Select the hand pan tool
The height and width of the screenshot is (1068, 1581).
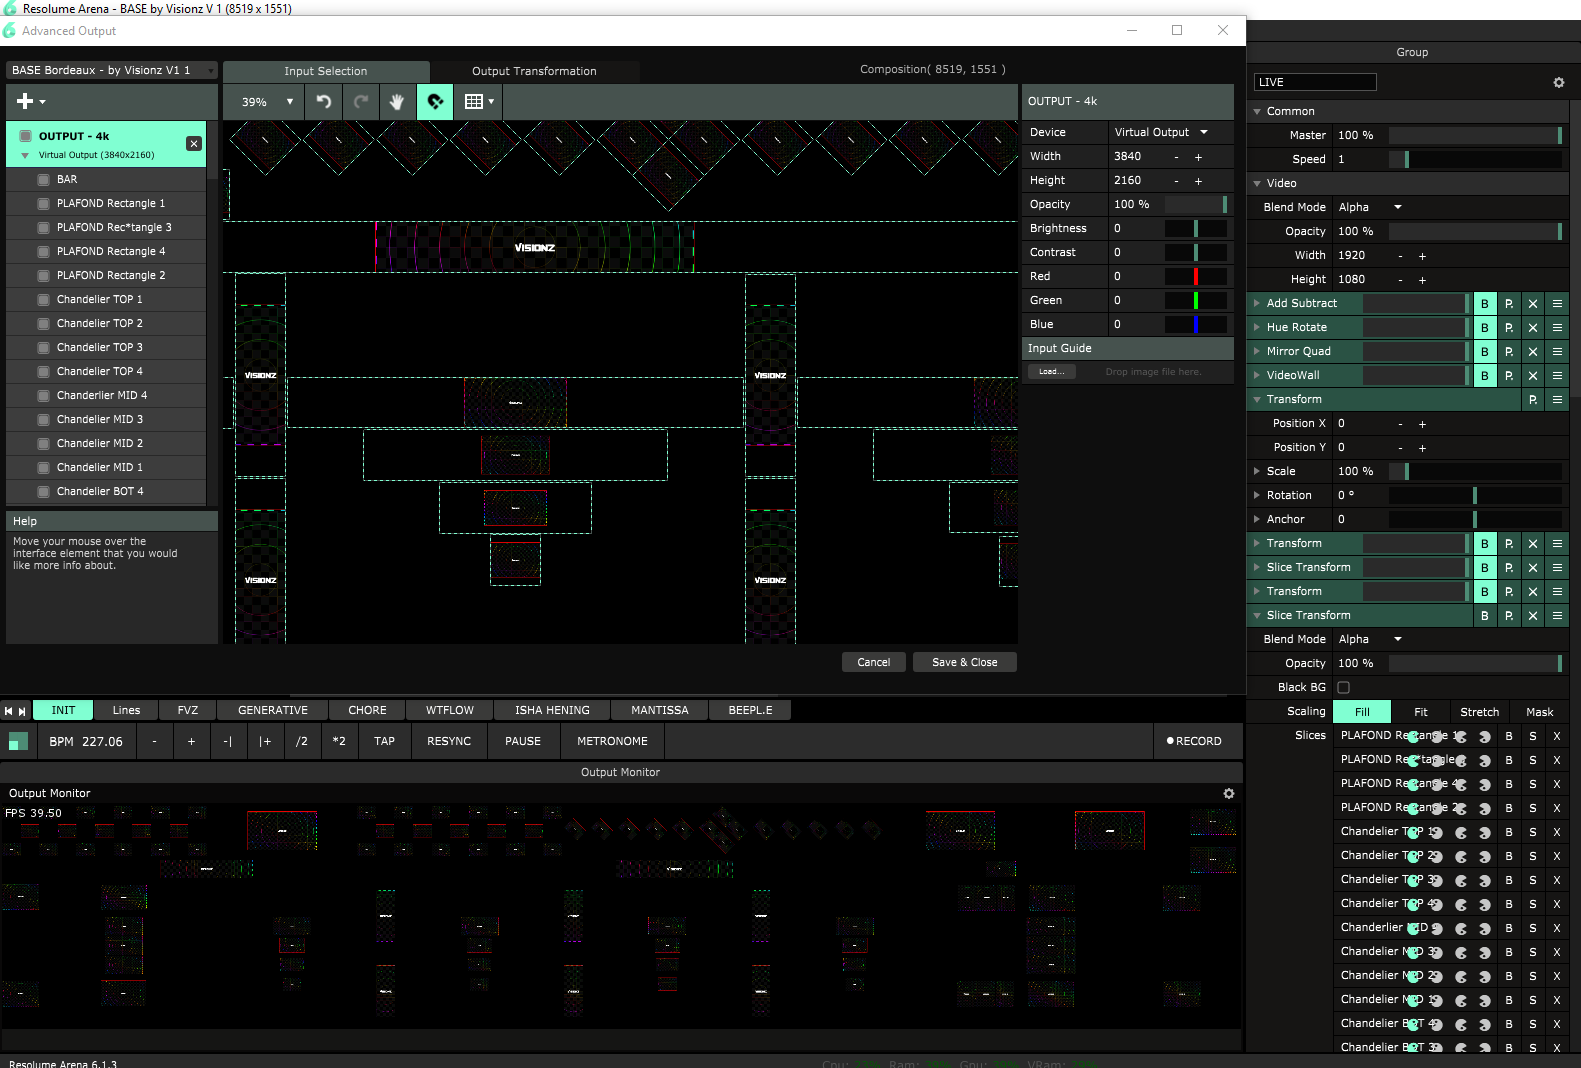397,102
